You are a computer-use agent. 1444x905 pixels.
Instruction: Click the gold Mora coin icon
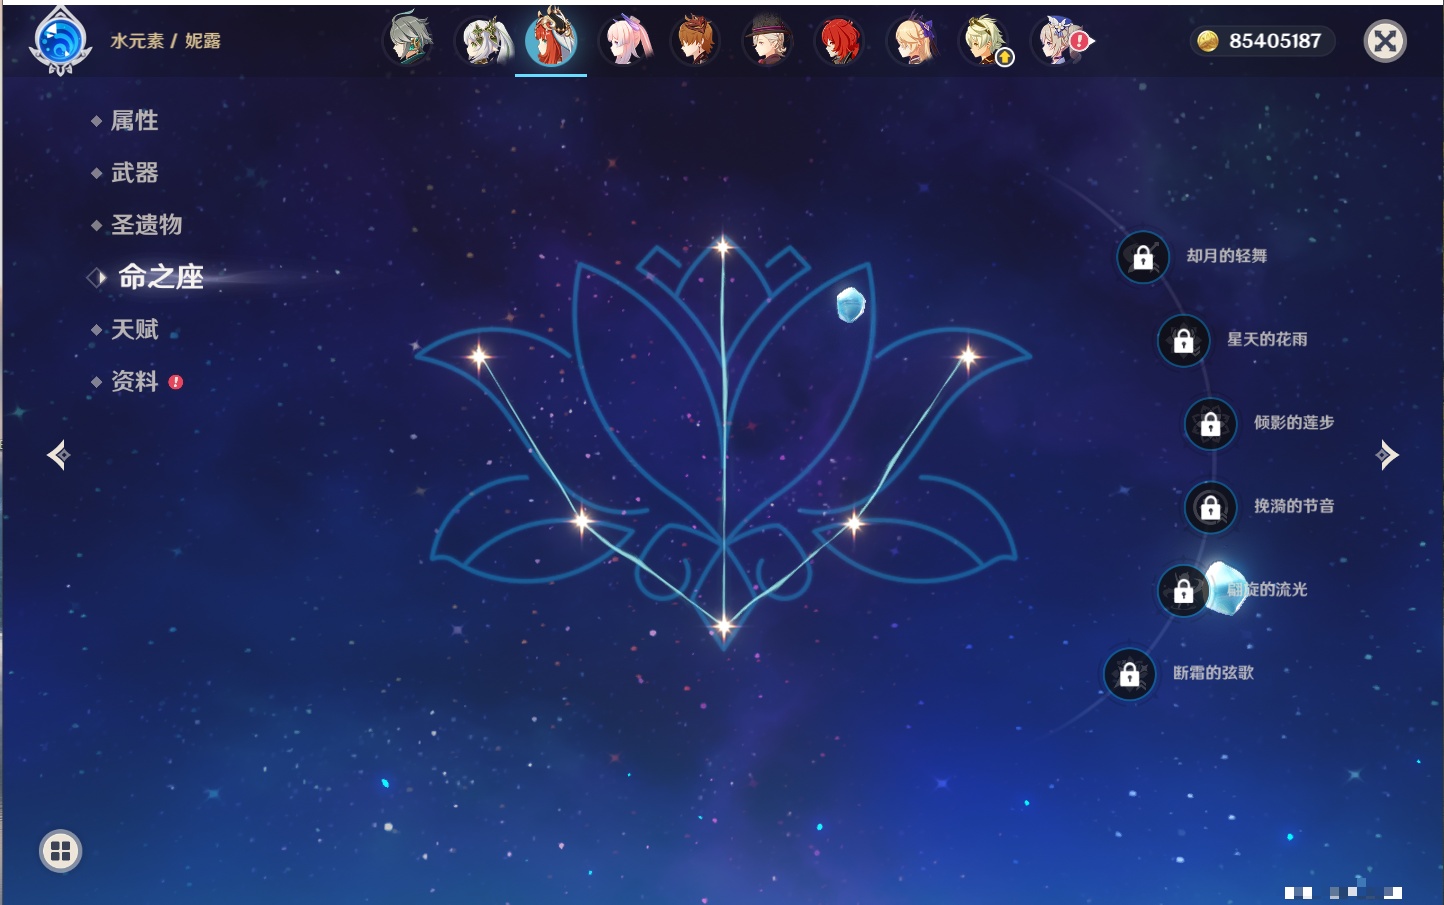(x=1208, y=41)
